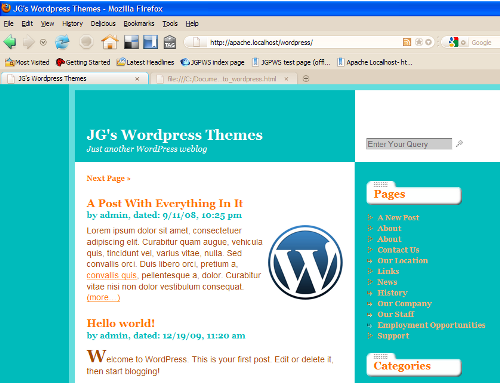
Task: Open Employment Opportunities page link
Action: [x=431, y=325]
